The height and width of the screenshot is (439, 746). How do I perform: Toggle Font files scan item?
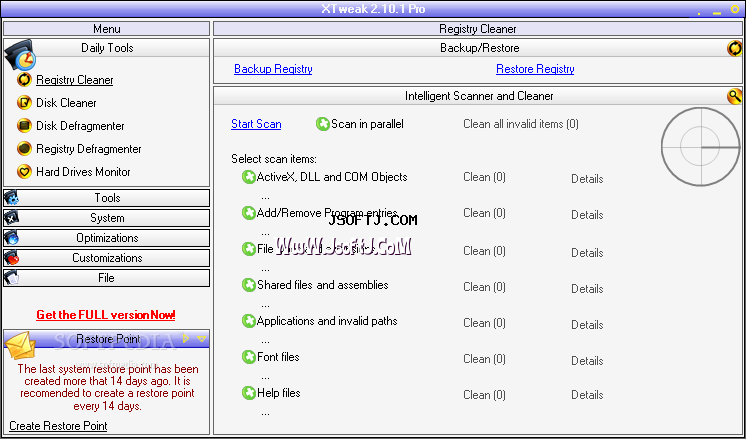[249, 357]
